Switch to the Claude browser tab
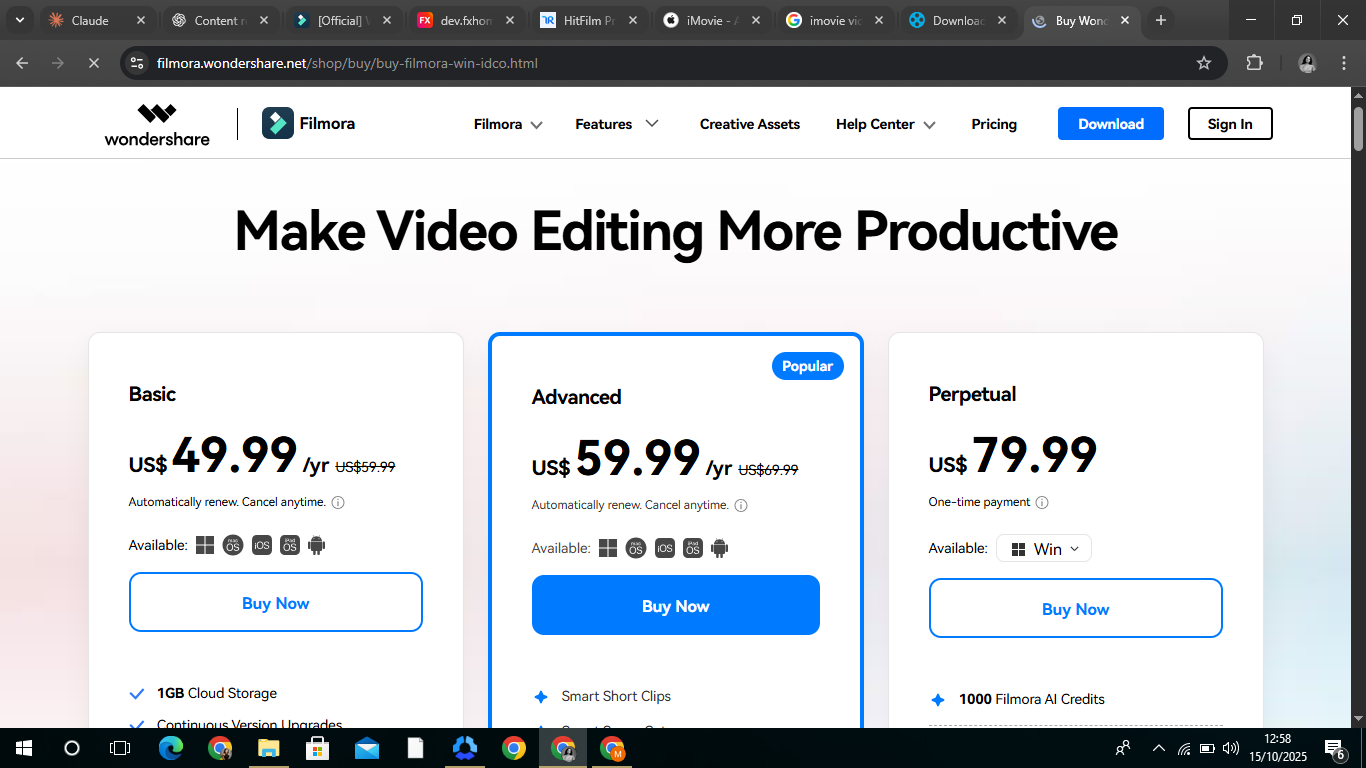 90,20
